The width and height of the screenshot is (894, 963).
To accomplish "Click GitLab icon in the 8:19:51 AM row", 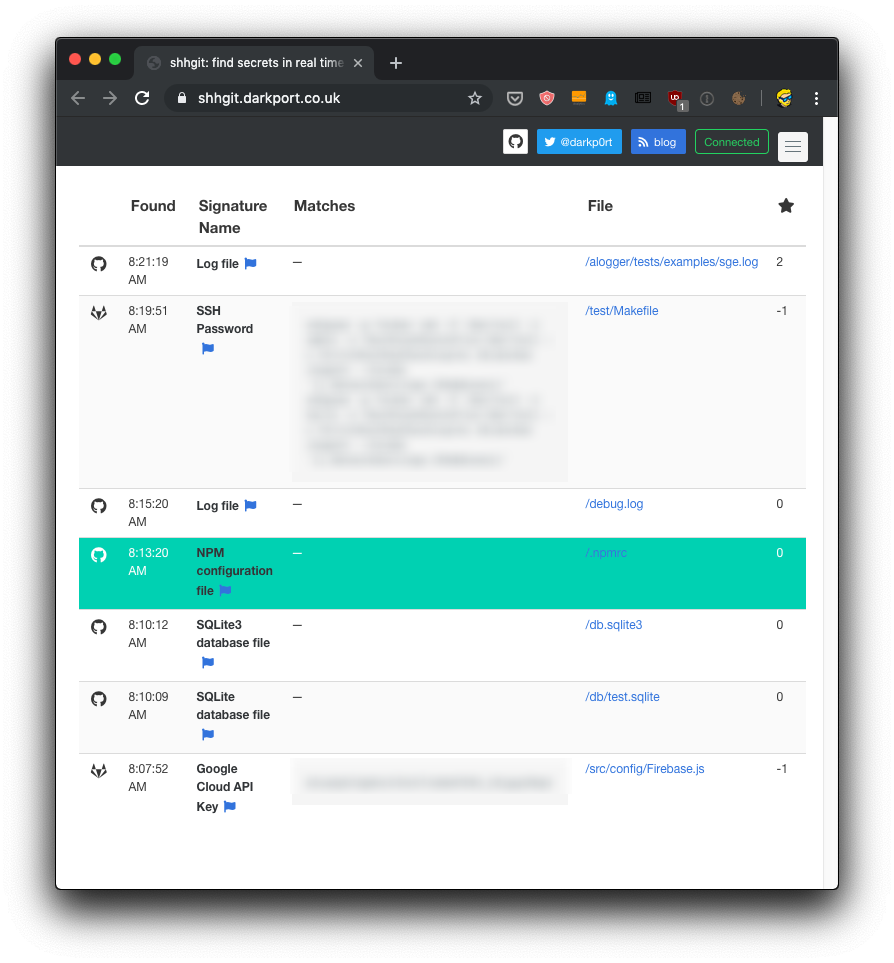I will point(99,313).
